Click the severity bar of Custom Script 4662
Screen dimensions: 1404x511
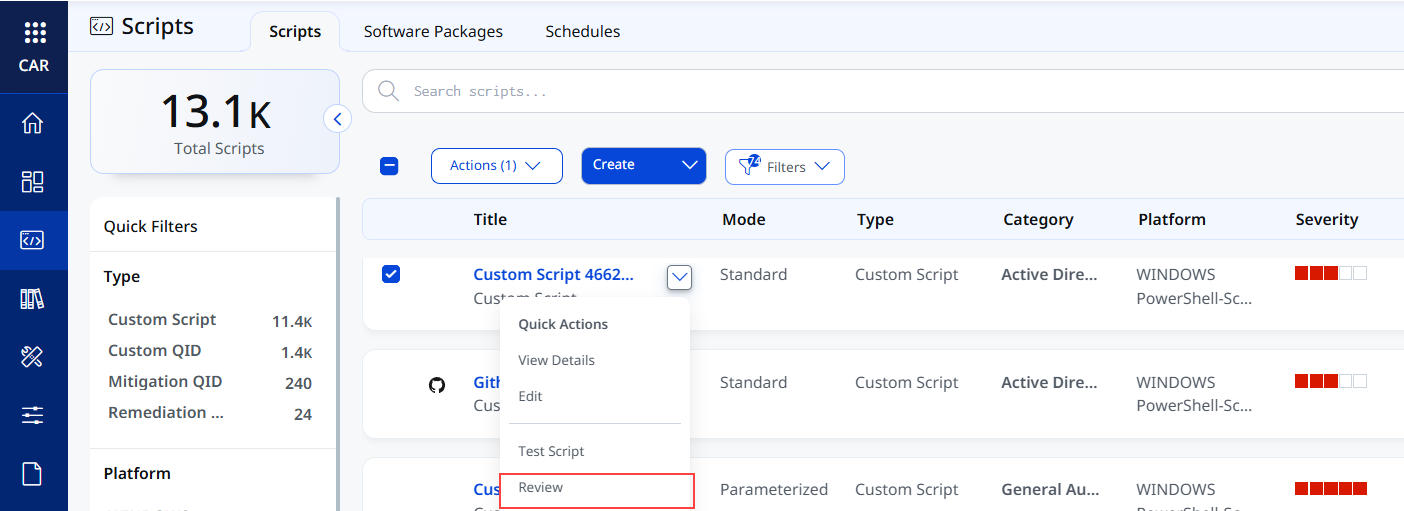coord(1331,273)
